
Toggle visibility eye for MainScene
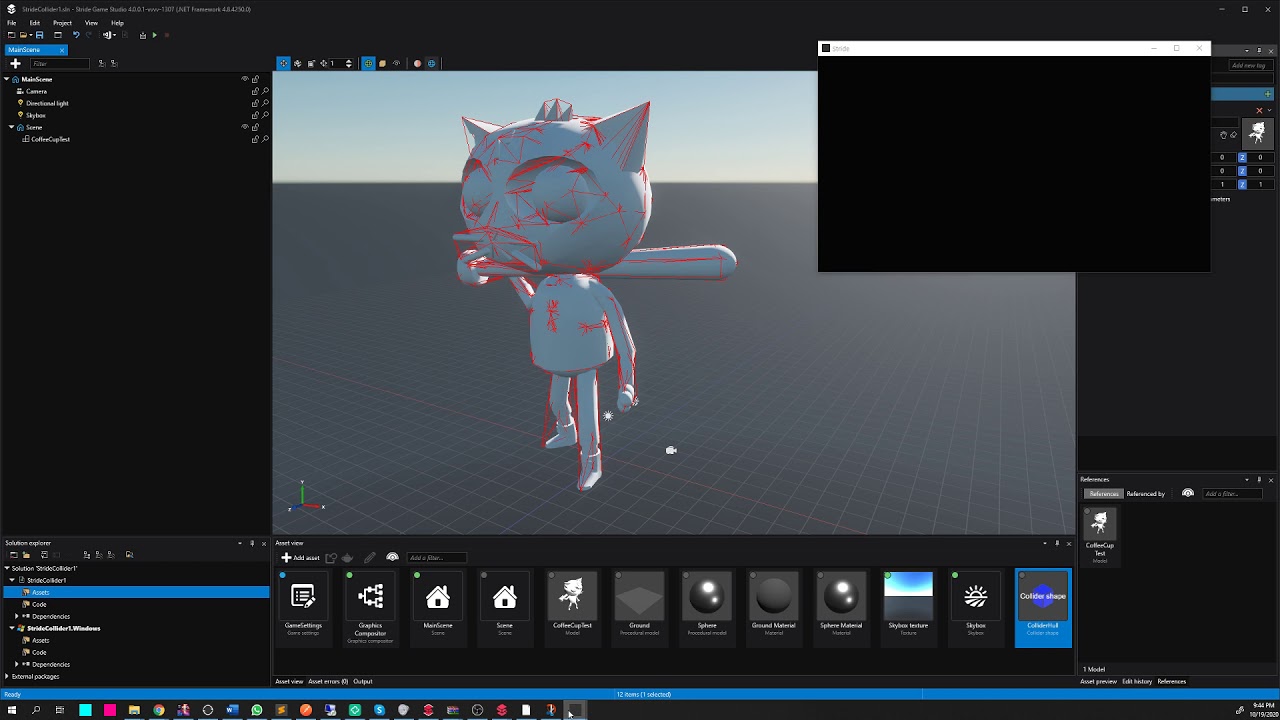(245, 79)
